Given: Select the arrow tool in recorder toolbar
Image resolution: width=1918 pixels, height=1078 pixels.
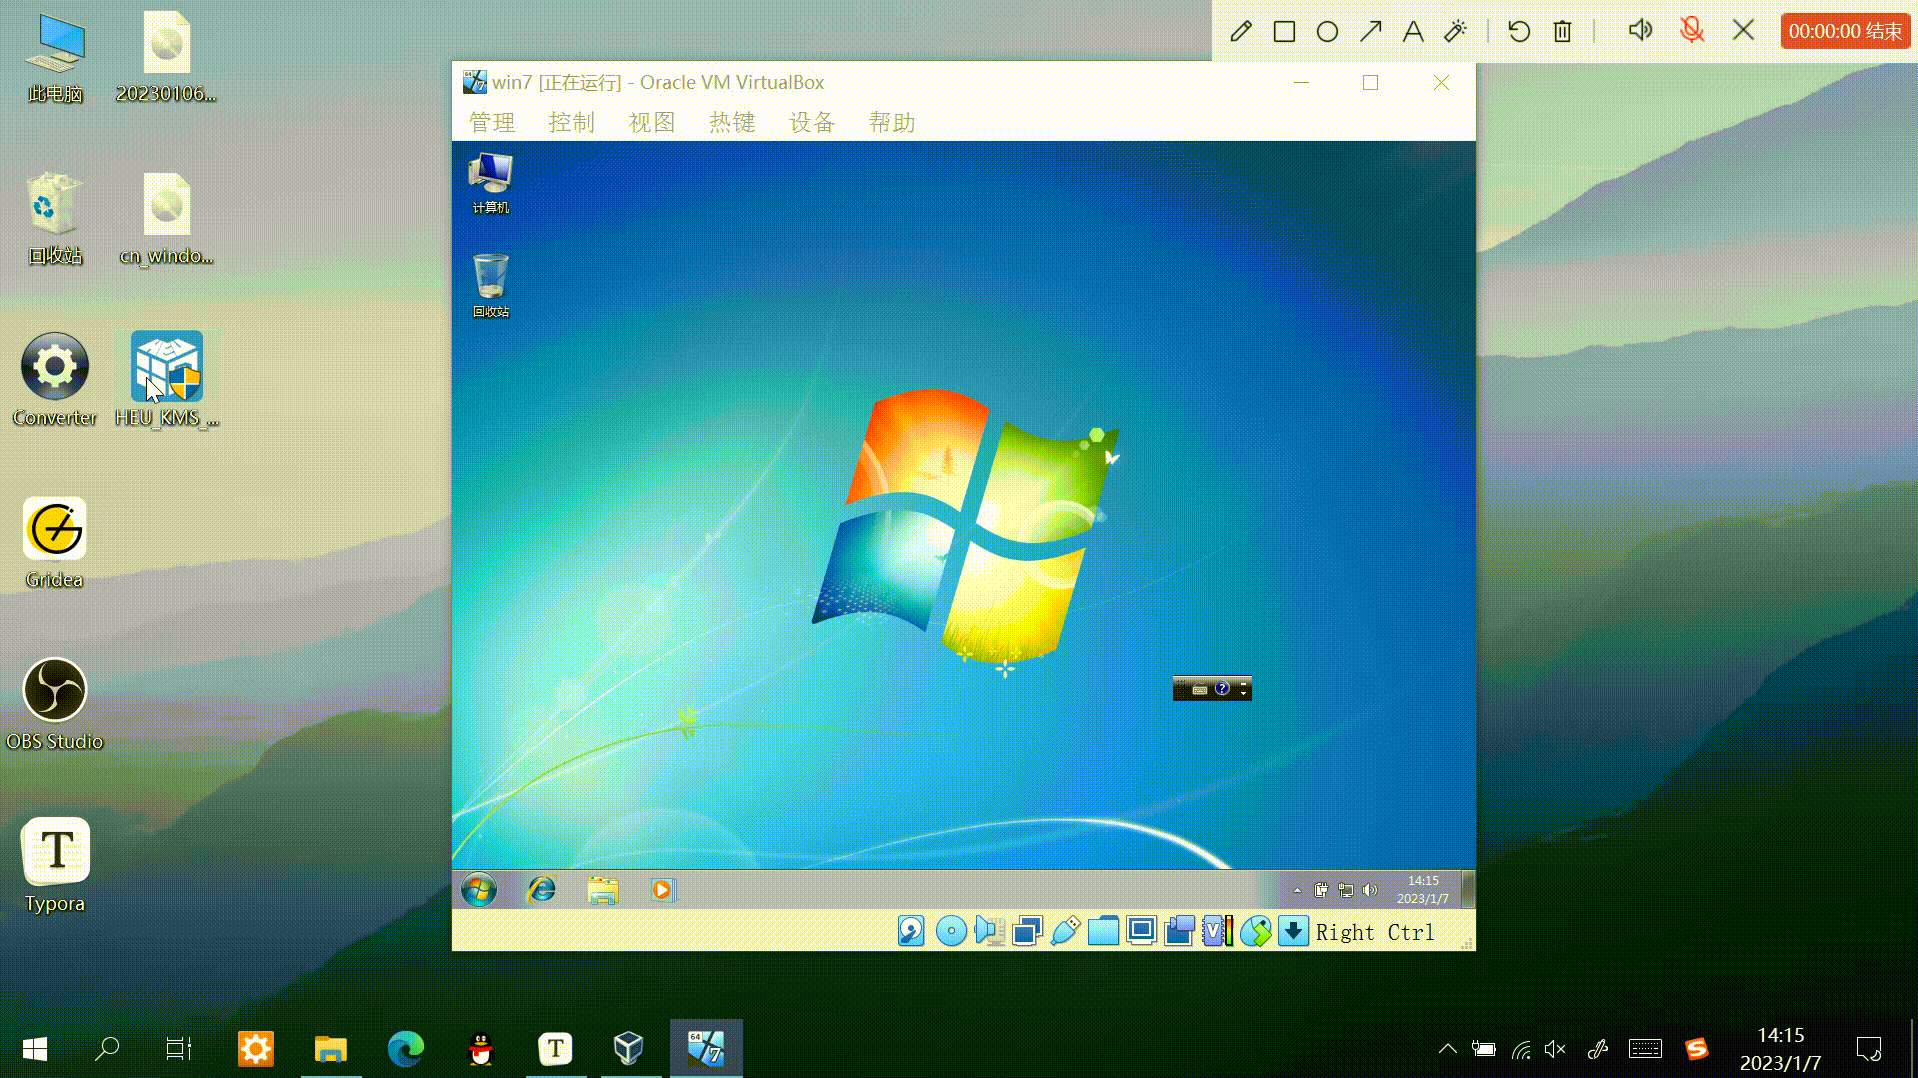Looking at the screenshot, I should click(x=1370, y=31).
